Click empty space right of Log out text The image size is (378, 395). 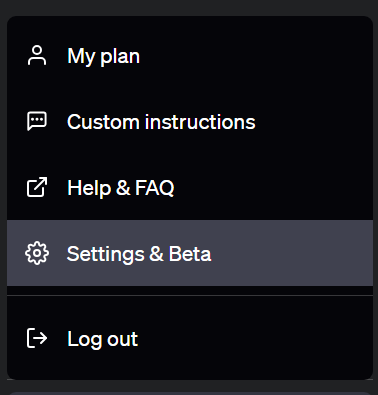255,338
